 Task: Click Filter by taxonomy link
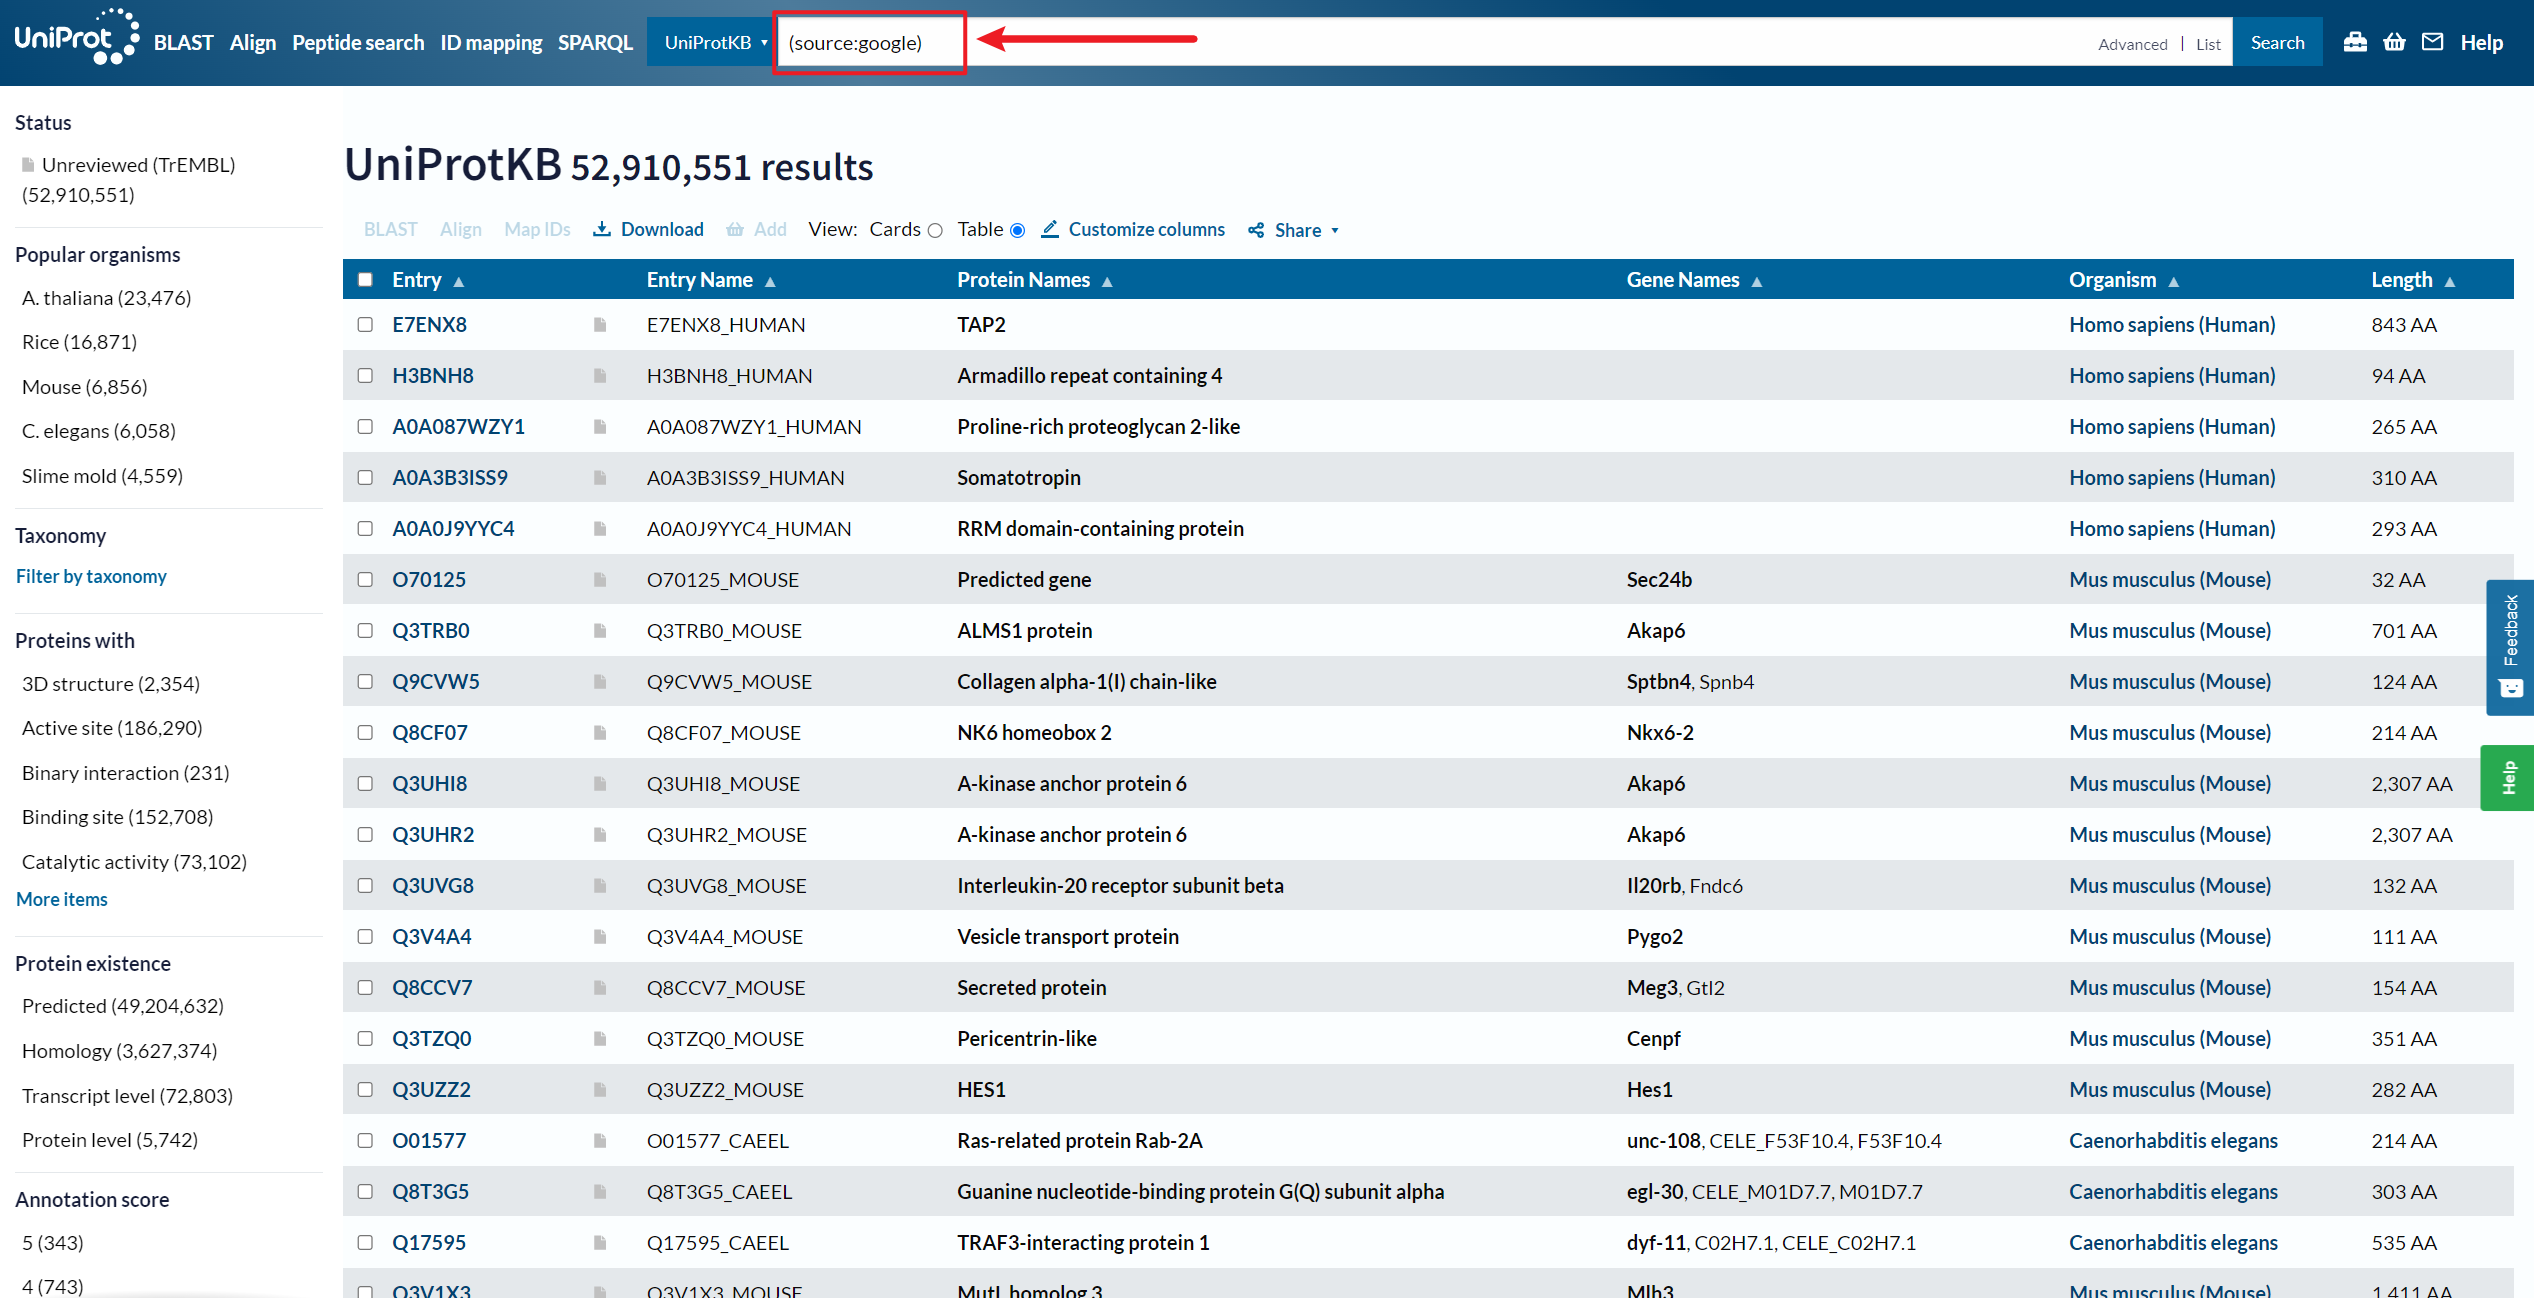[x=91, y=576]
